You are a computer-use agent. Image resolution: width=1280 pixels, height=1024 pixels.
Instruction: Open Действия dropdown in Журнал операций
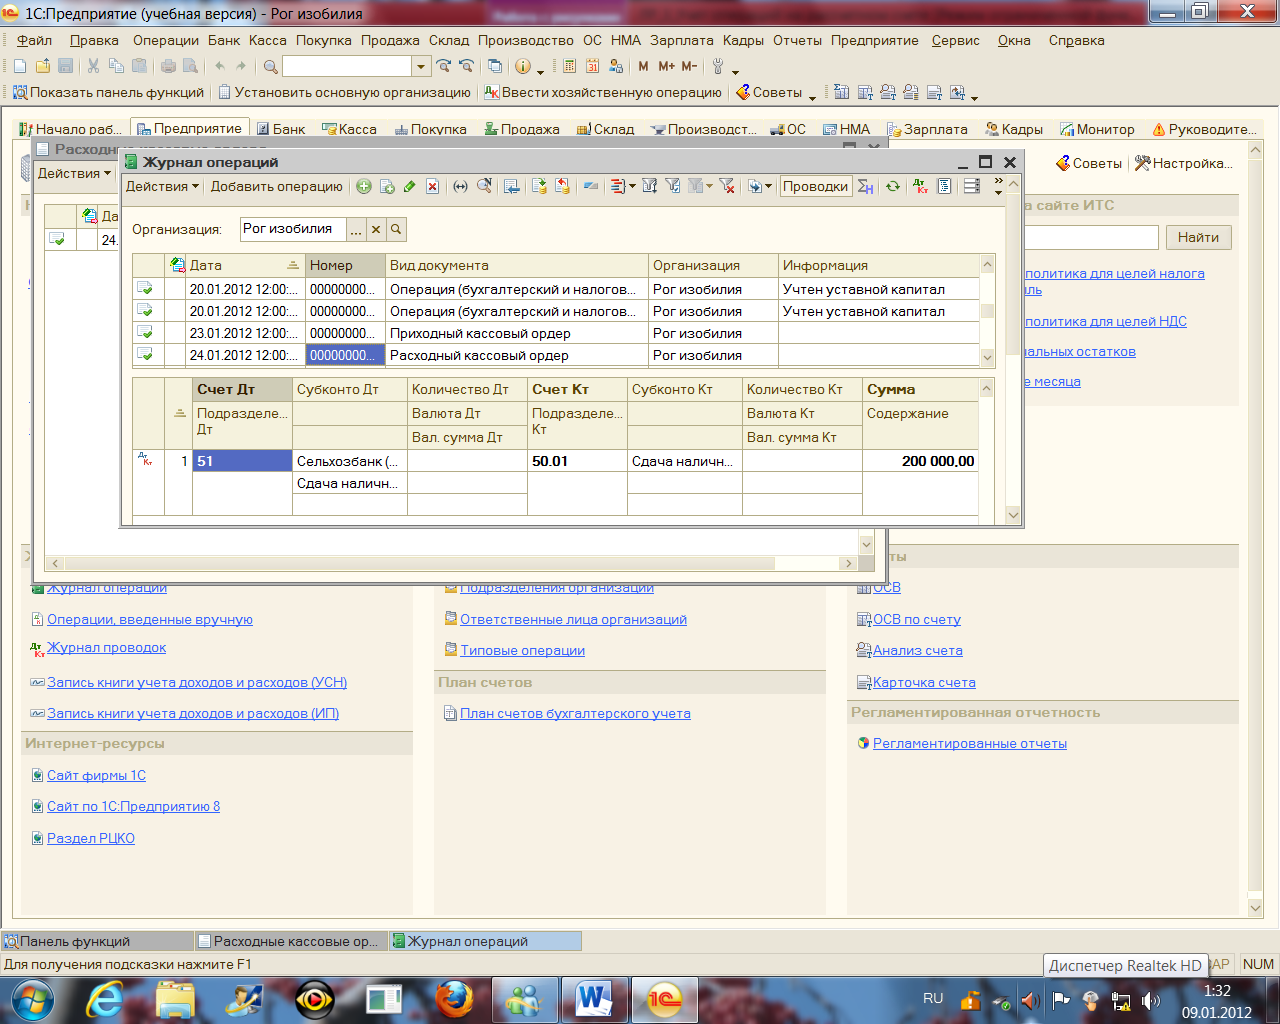162,186
